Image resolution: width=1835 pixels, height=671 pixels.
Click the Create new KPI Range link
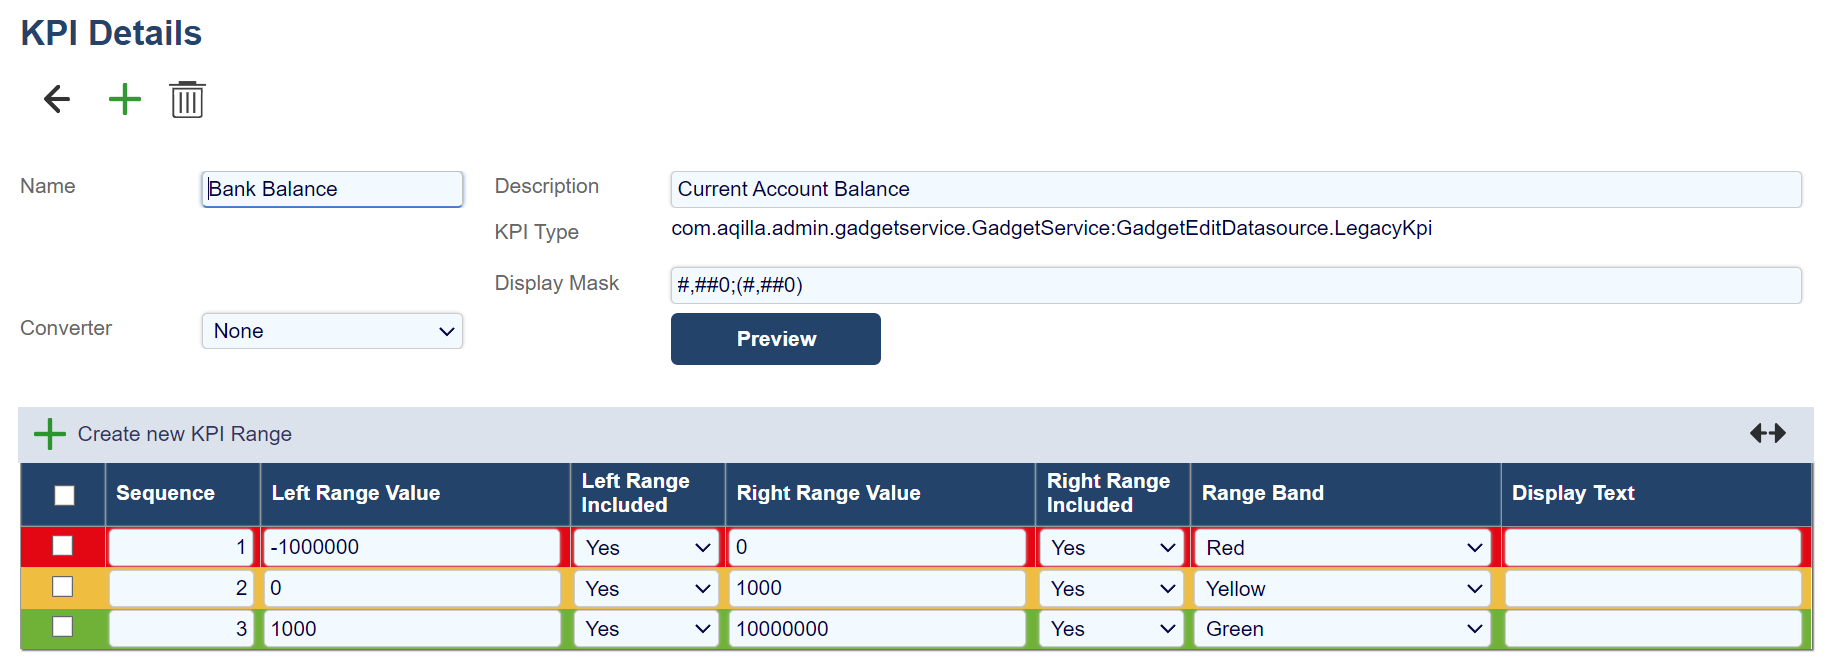[x=184, y=434]
